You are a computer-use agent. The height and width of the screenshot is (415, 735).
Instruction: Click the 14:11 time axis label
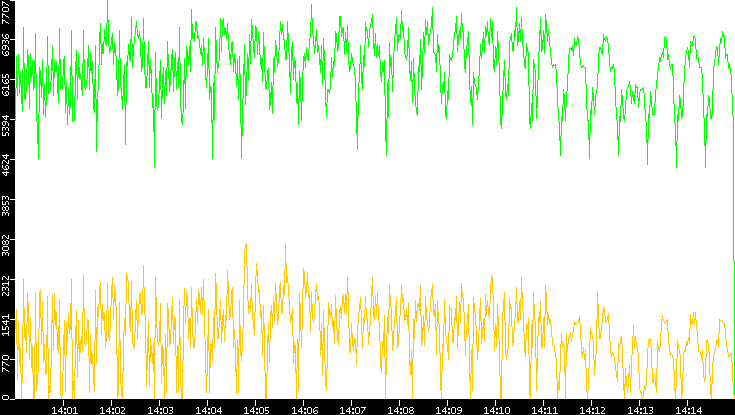click(x=544, y=410)
